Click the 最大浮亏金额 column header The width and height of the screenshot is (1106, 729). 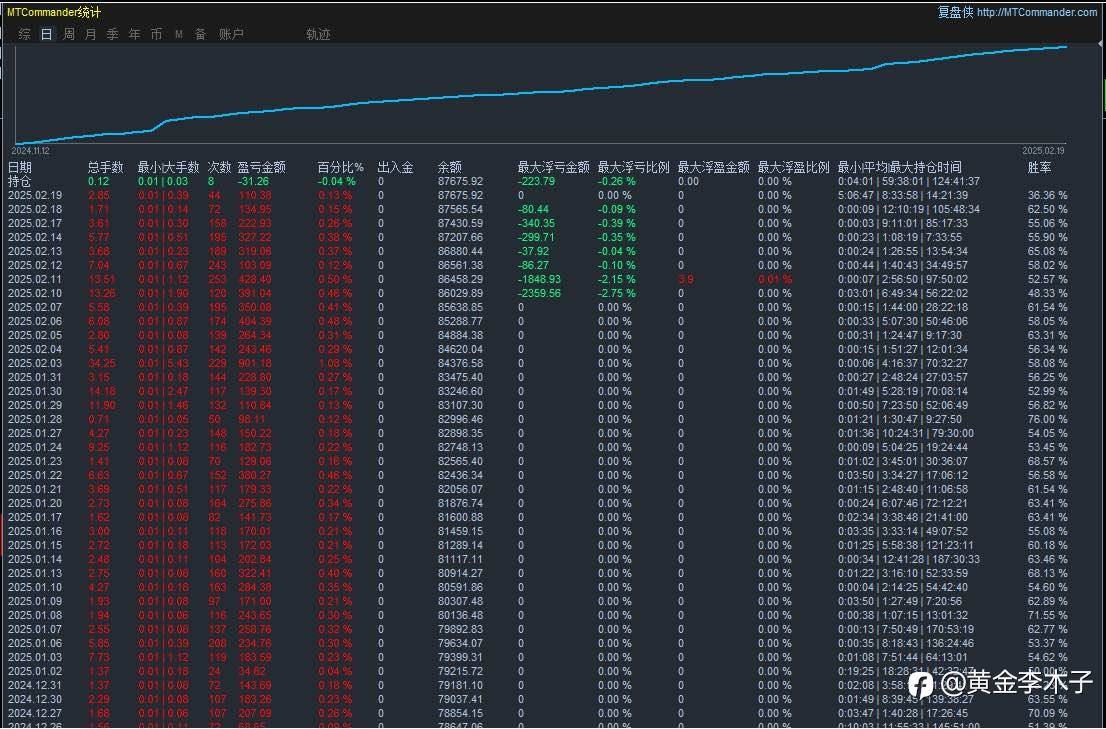pos(554,167)
